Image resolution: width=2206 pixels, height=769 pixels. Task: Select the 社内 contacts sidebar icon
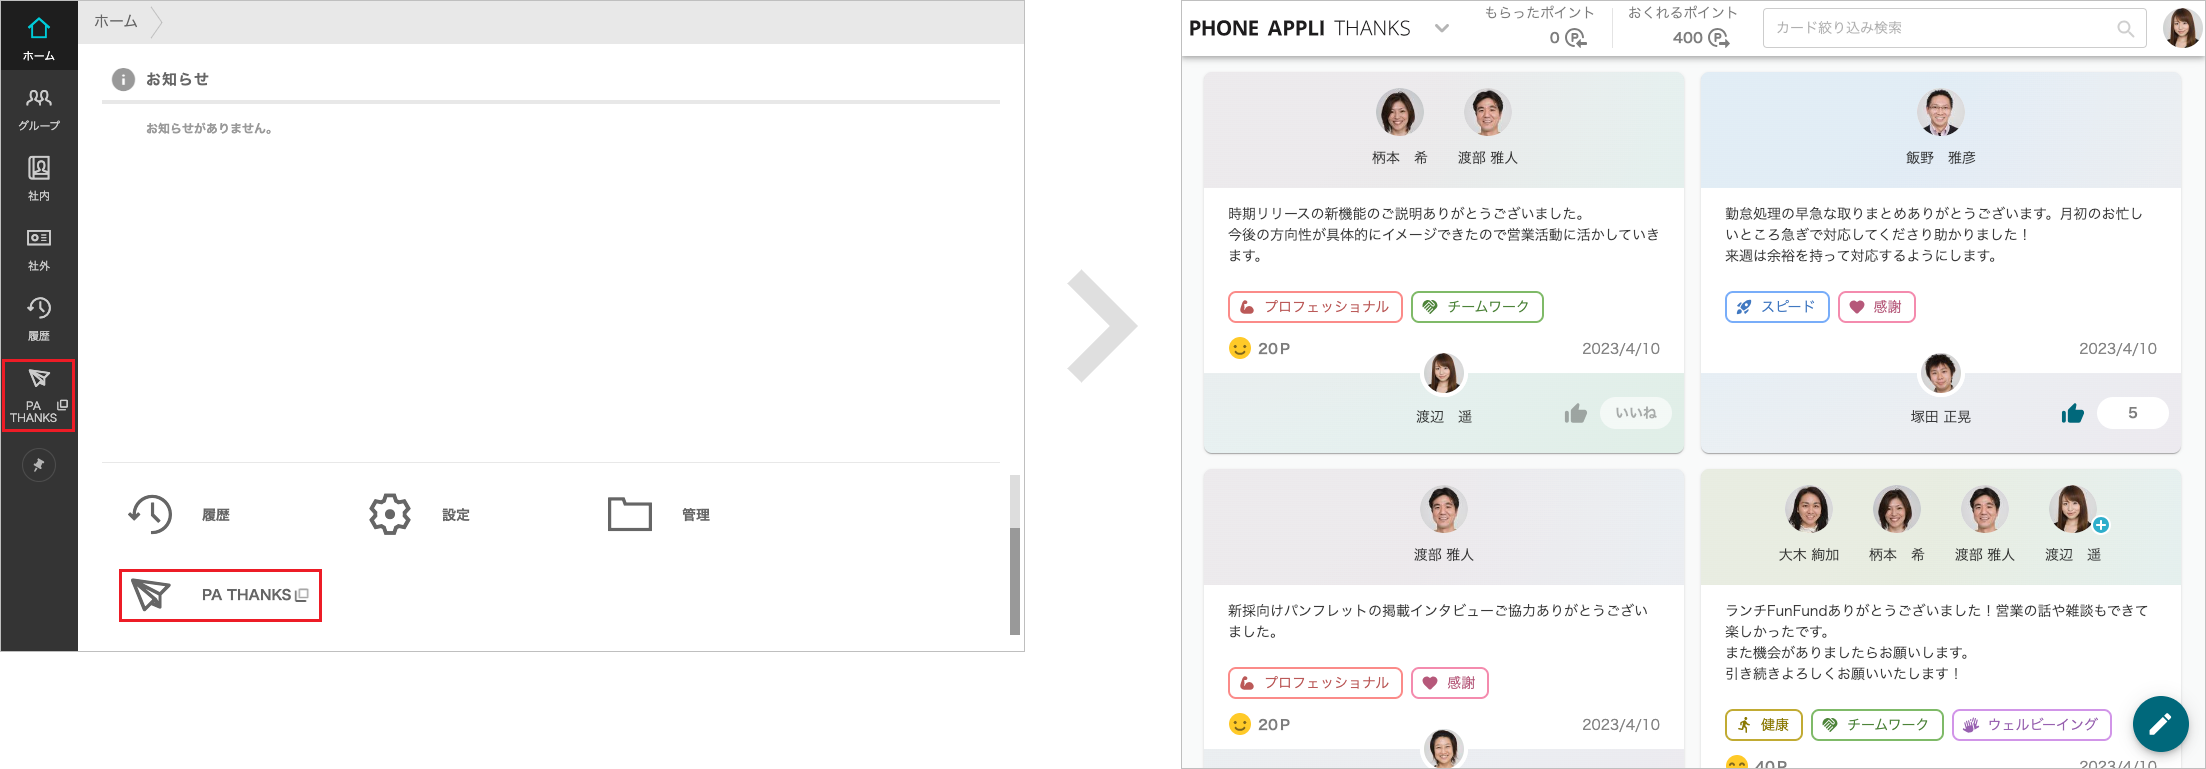tap(39, 178)
